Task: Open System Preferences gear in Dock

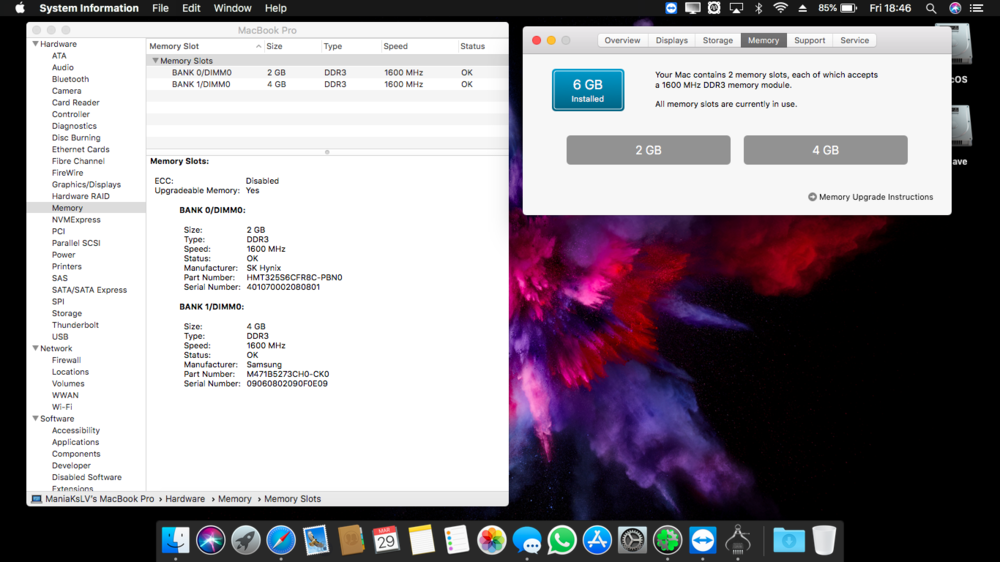Action: tap(632, 540)
